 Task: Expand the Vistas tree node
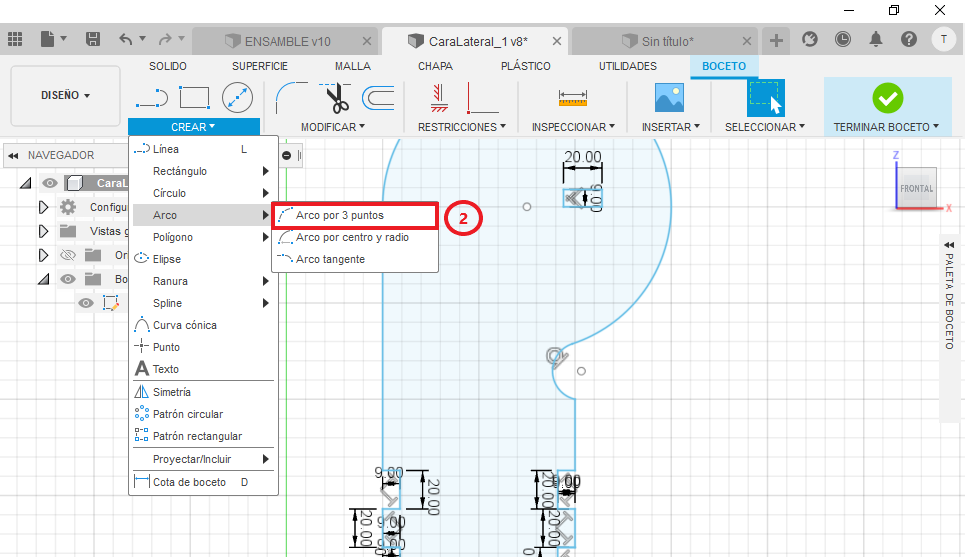pyautogui.click(x=43, y=231)
